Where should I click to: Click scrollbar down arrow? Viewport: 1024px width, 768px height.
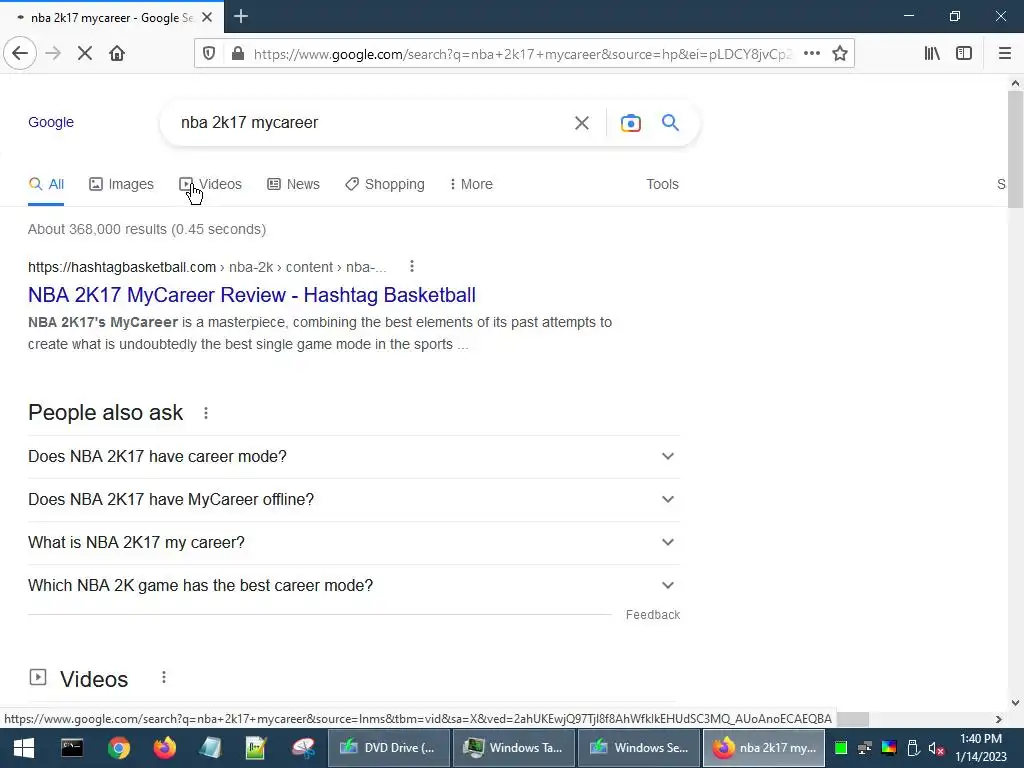pyautogui.click(x=1015, y=703)
